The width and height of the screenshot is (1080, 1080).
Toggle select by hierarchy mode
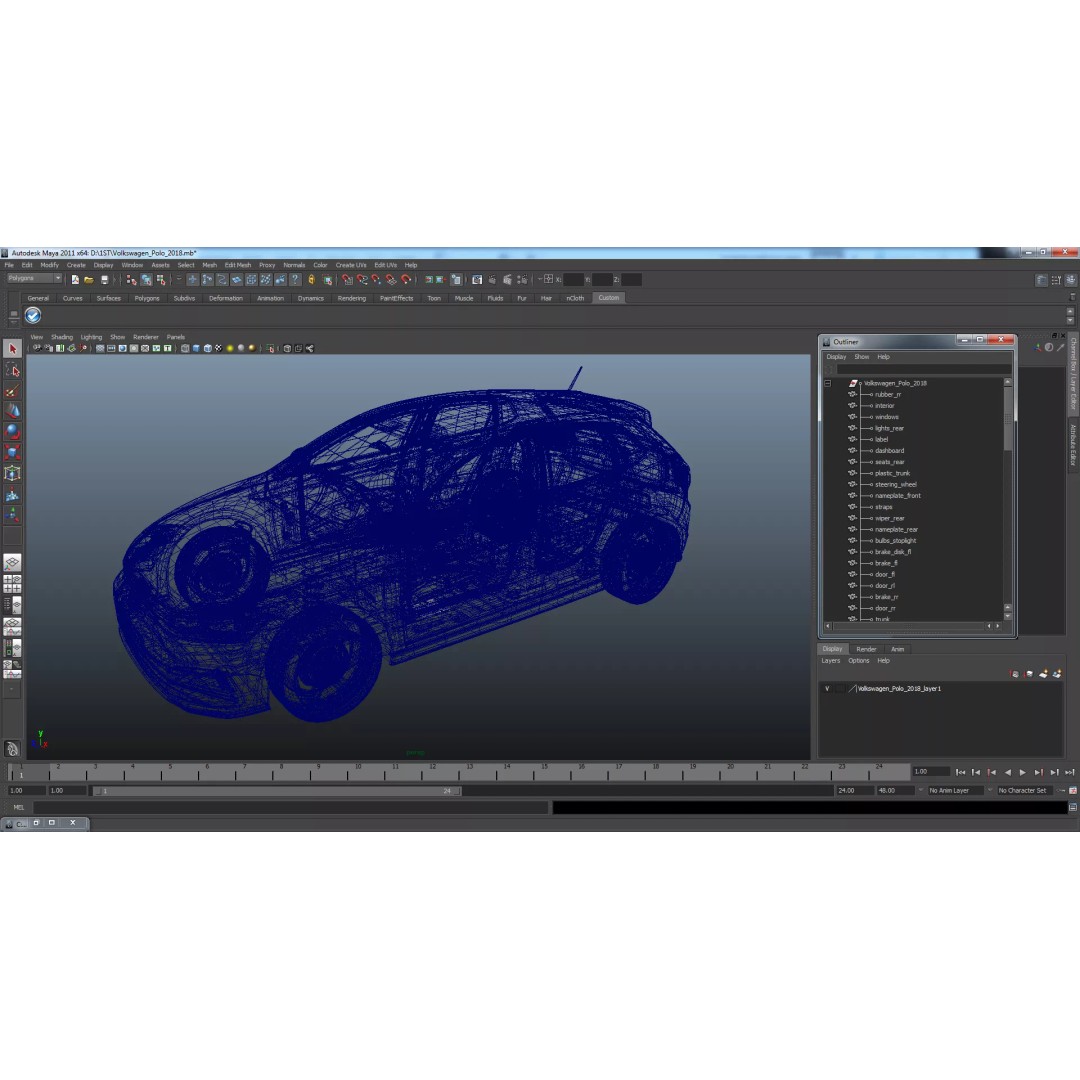coord(131,280)
